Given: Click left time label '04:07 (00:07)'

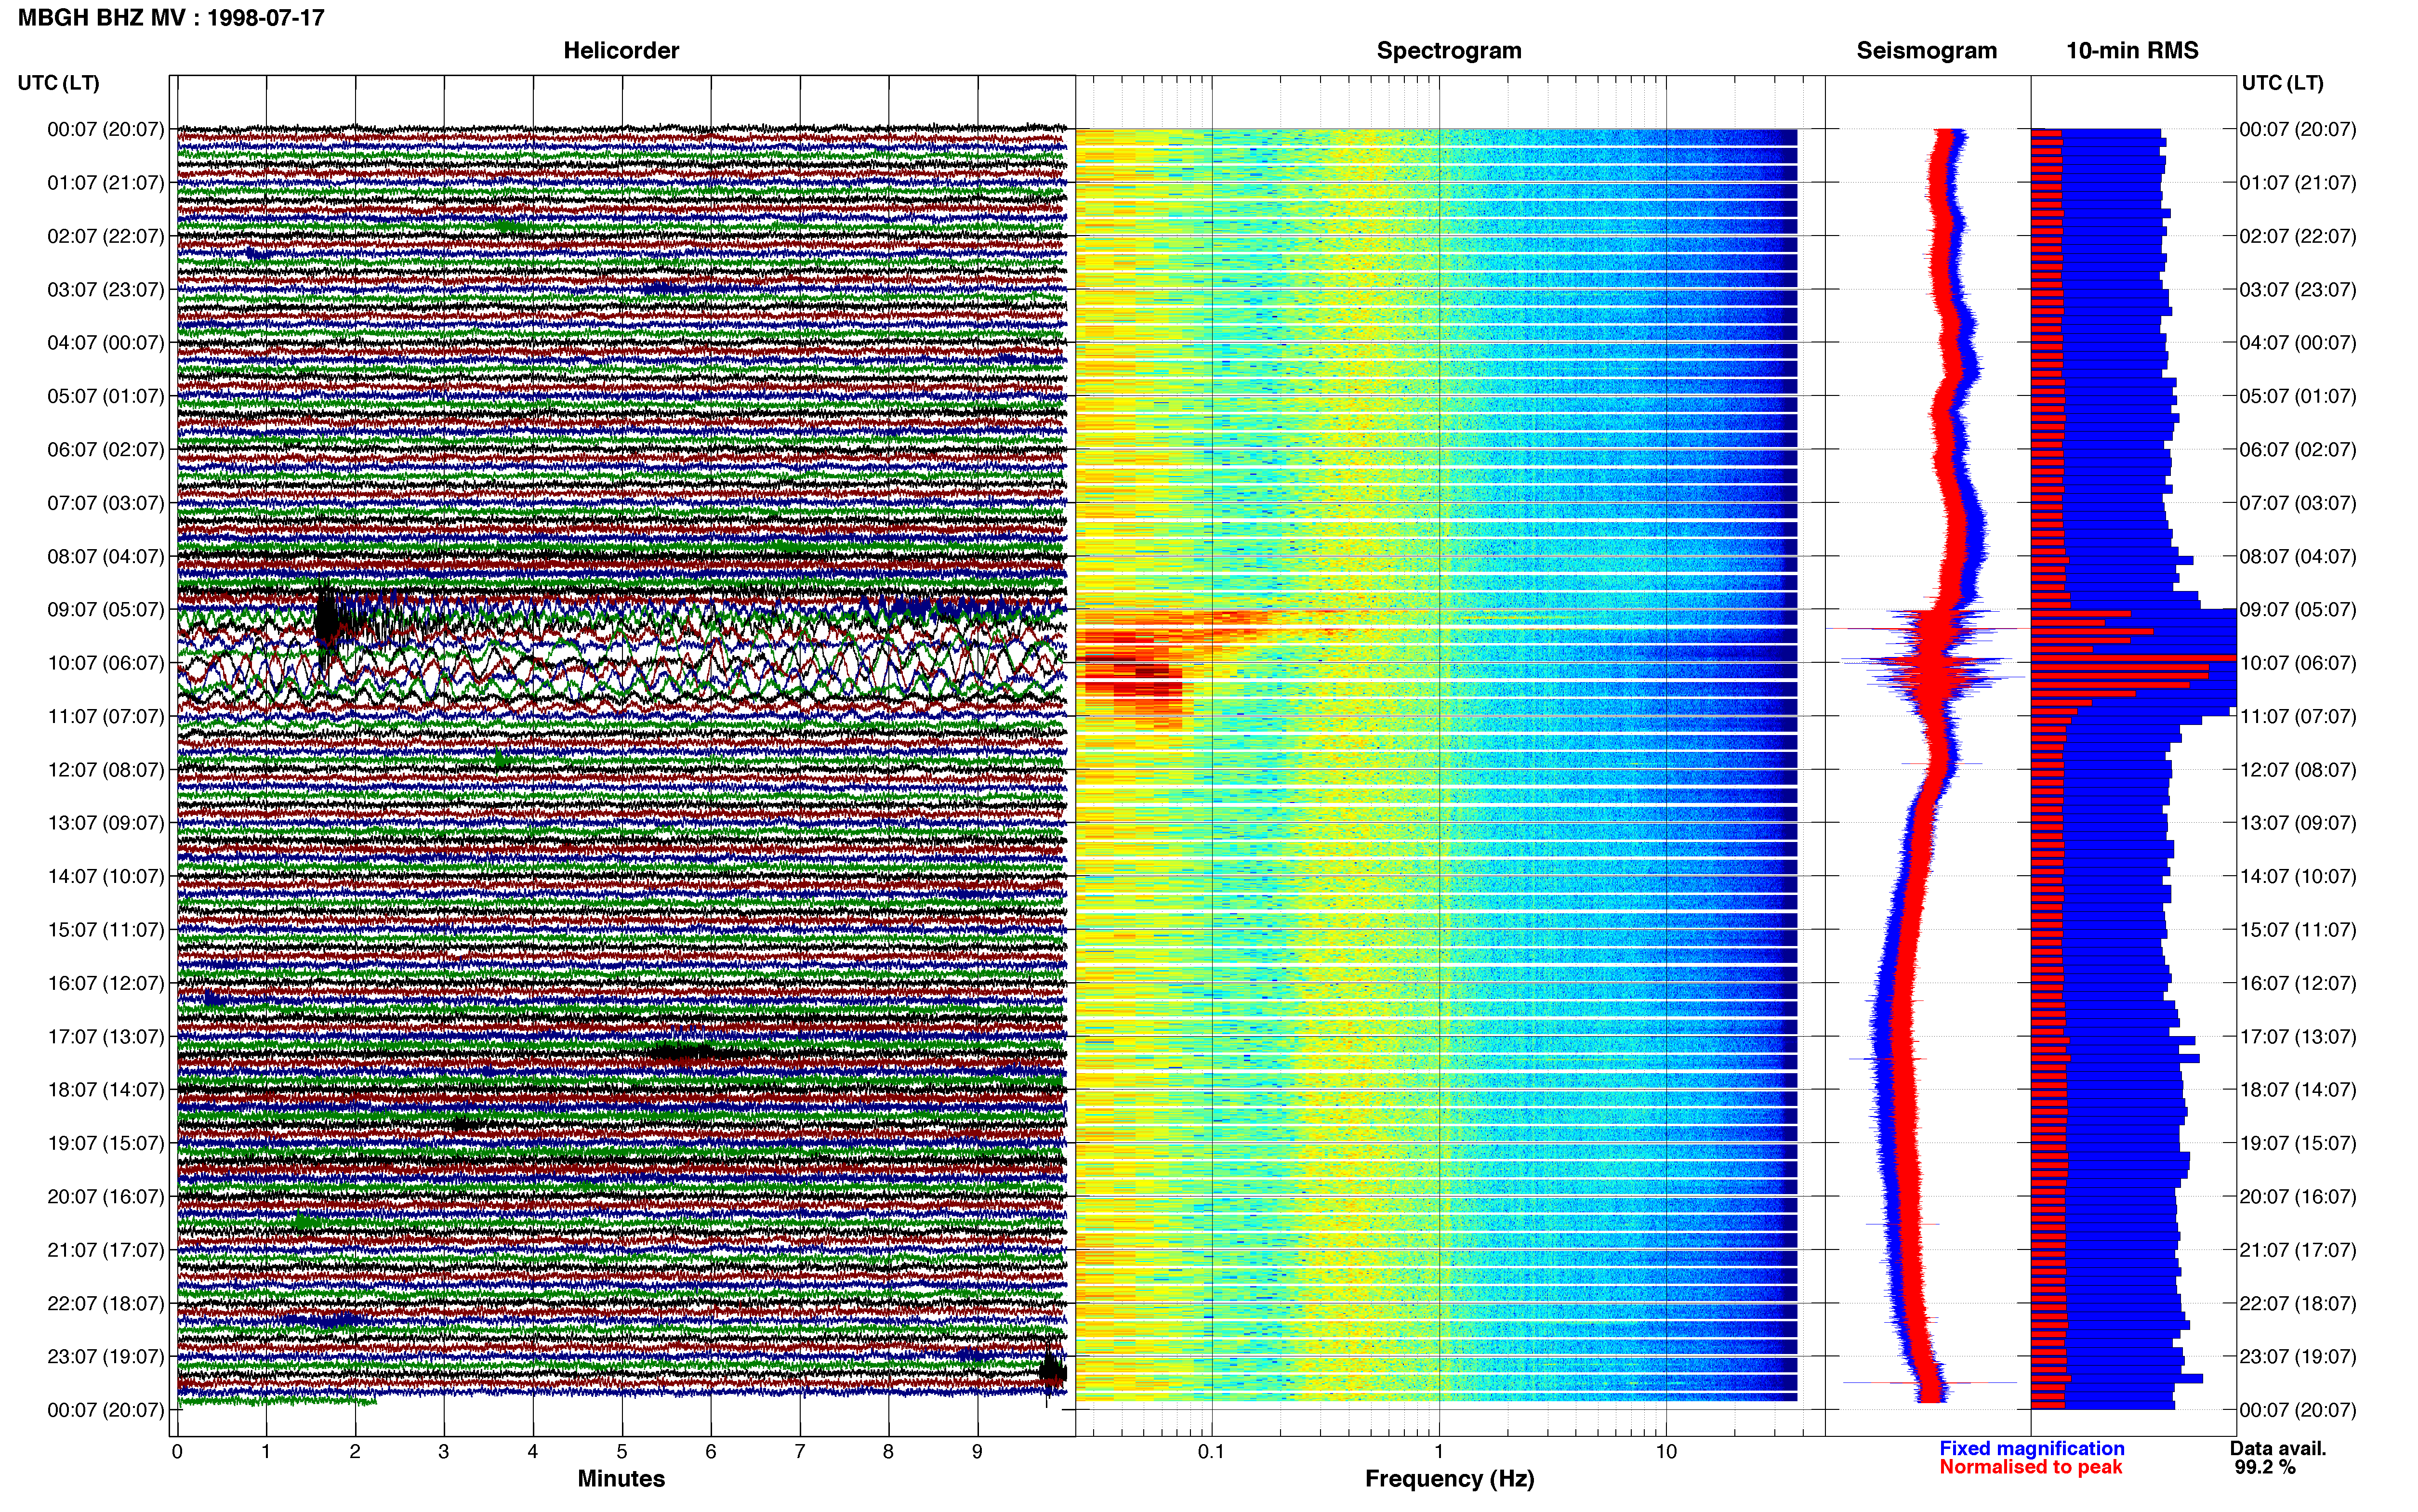Looking at the screenshot, I should (x=105, y=342).
